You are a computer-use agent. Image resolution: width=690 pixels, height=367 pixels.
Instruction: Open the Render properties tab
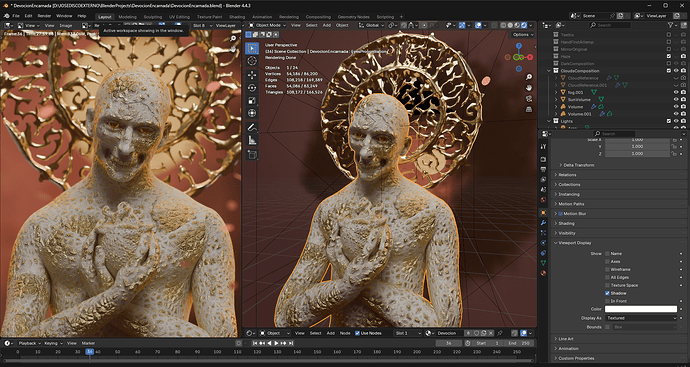tap(543, 159)
